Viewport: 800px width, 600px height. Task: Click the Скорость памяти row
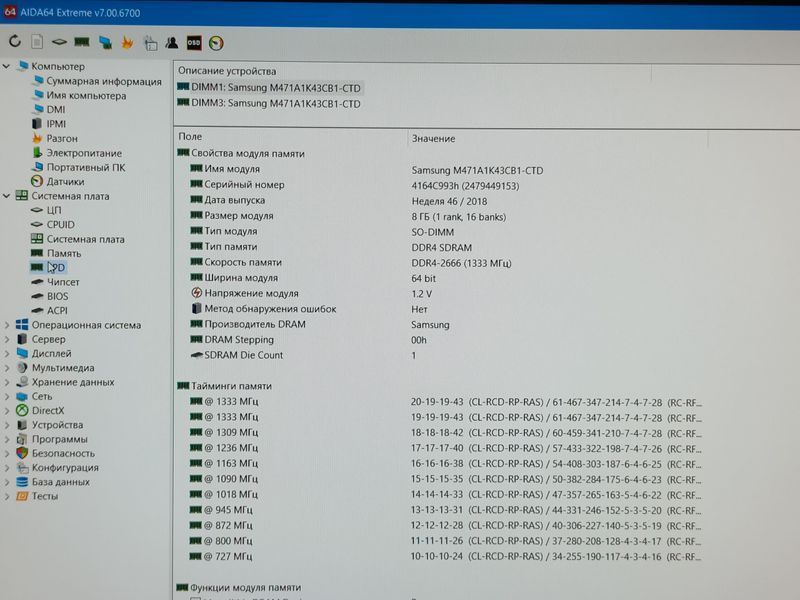tap(439, 263)
